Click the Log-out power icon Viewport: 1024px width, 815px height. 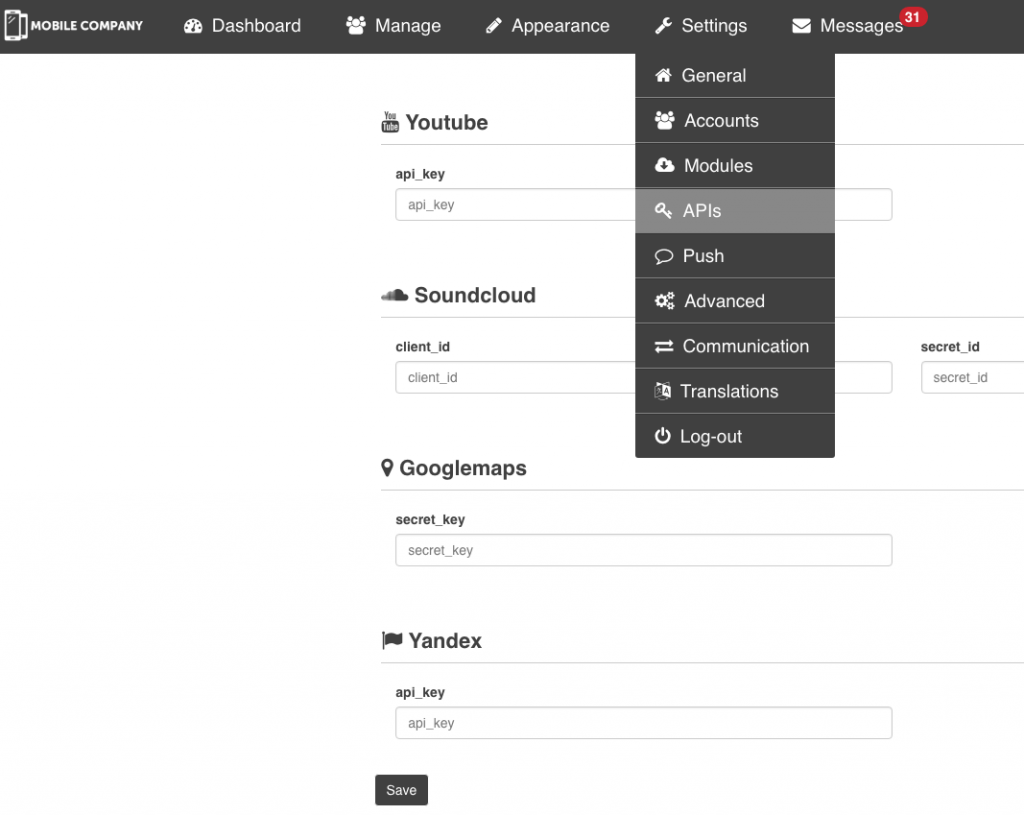[662, 436]
